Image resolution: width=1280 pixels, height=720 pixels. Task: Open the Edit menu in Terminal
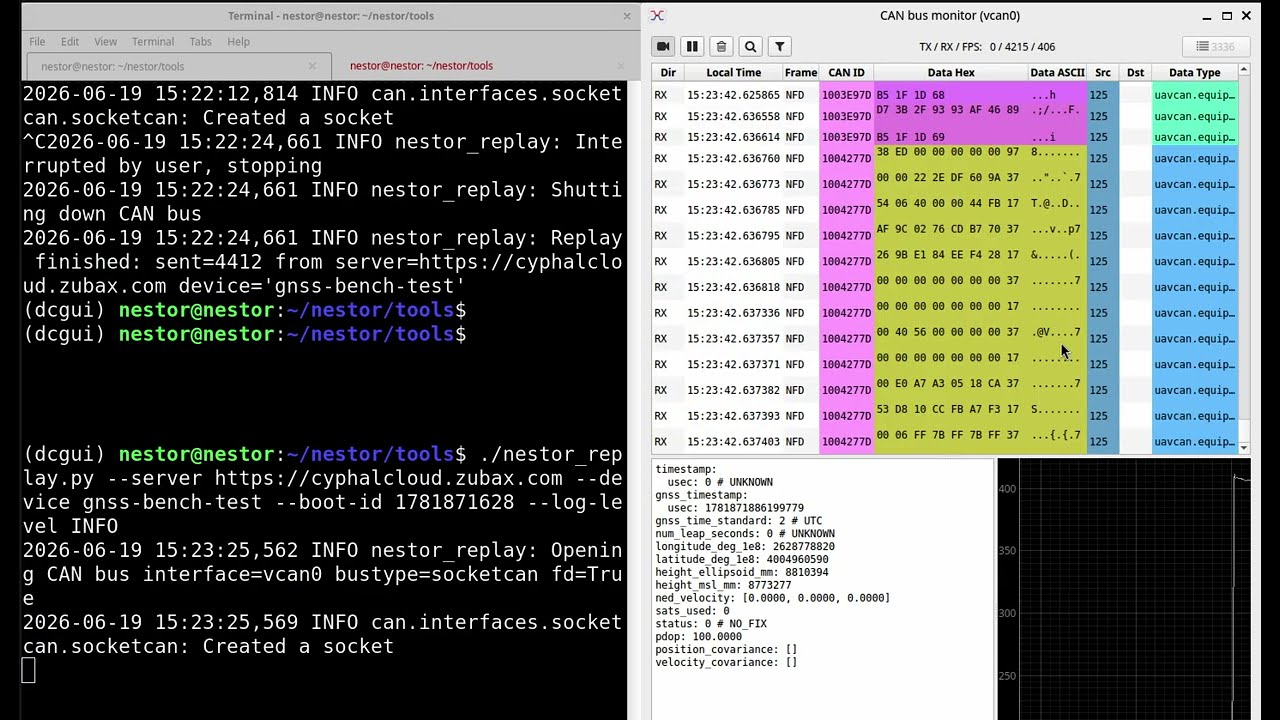click(x=70, y=41)
